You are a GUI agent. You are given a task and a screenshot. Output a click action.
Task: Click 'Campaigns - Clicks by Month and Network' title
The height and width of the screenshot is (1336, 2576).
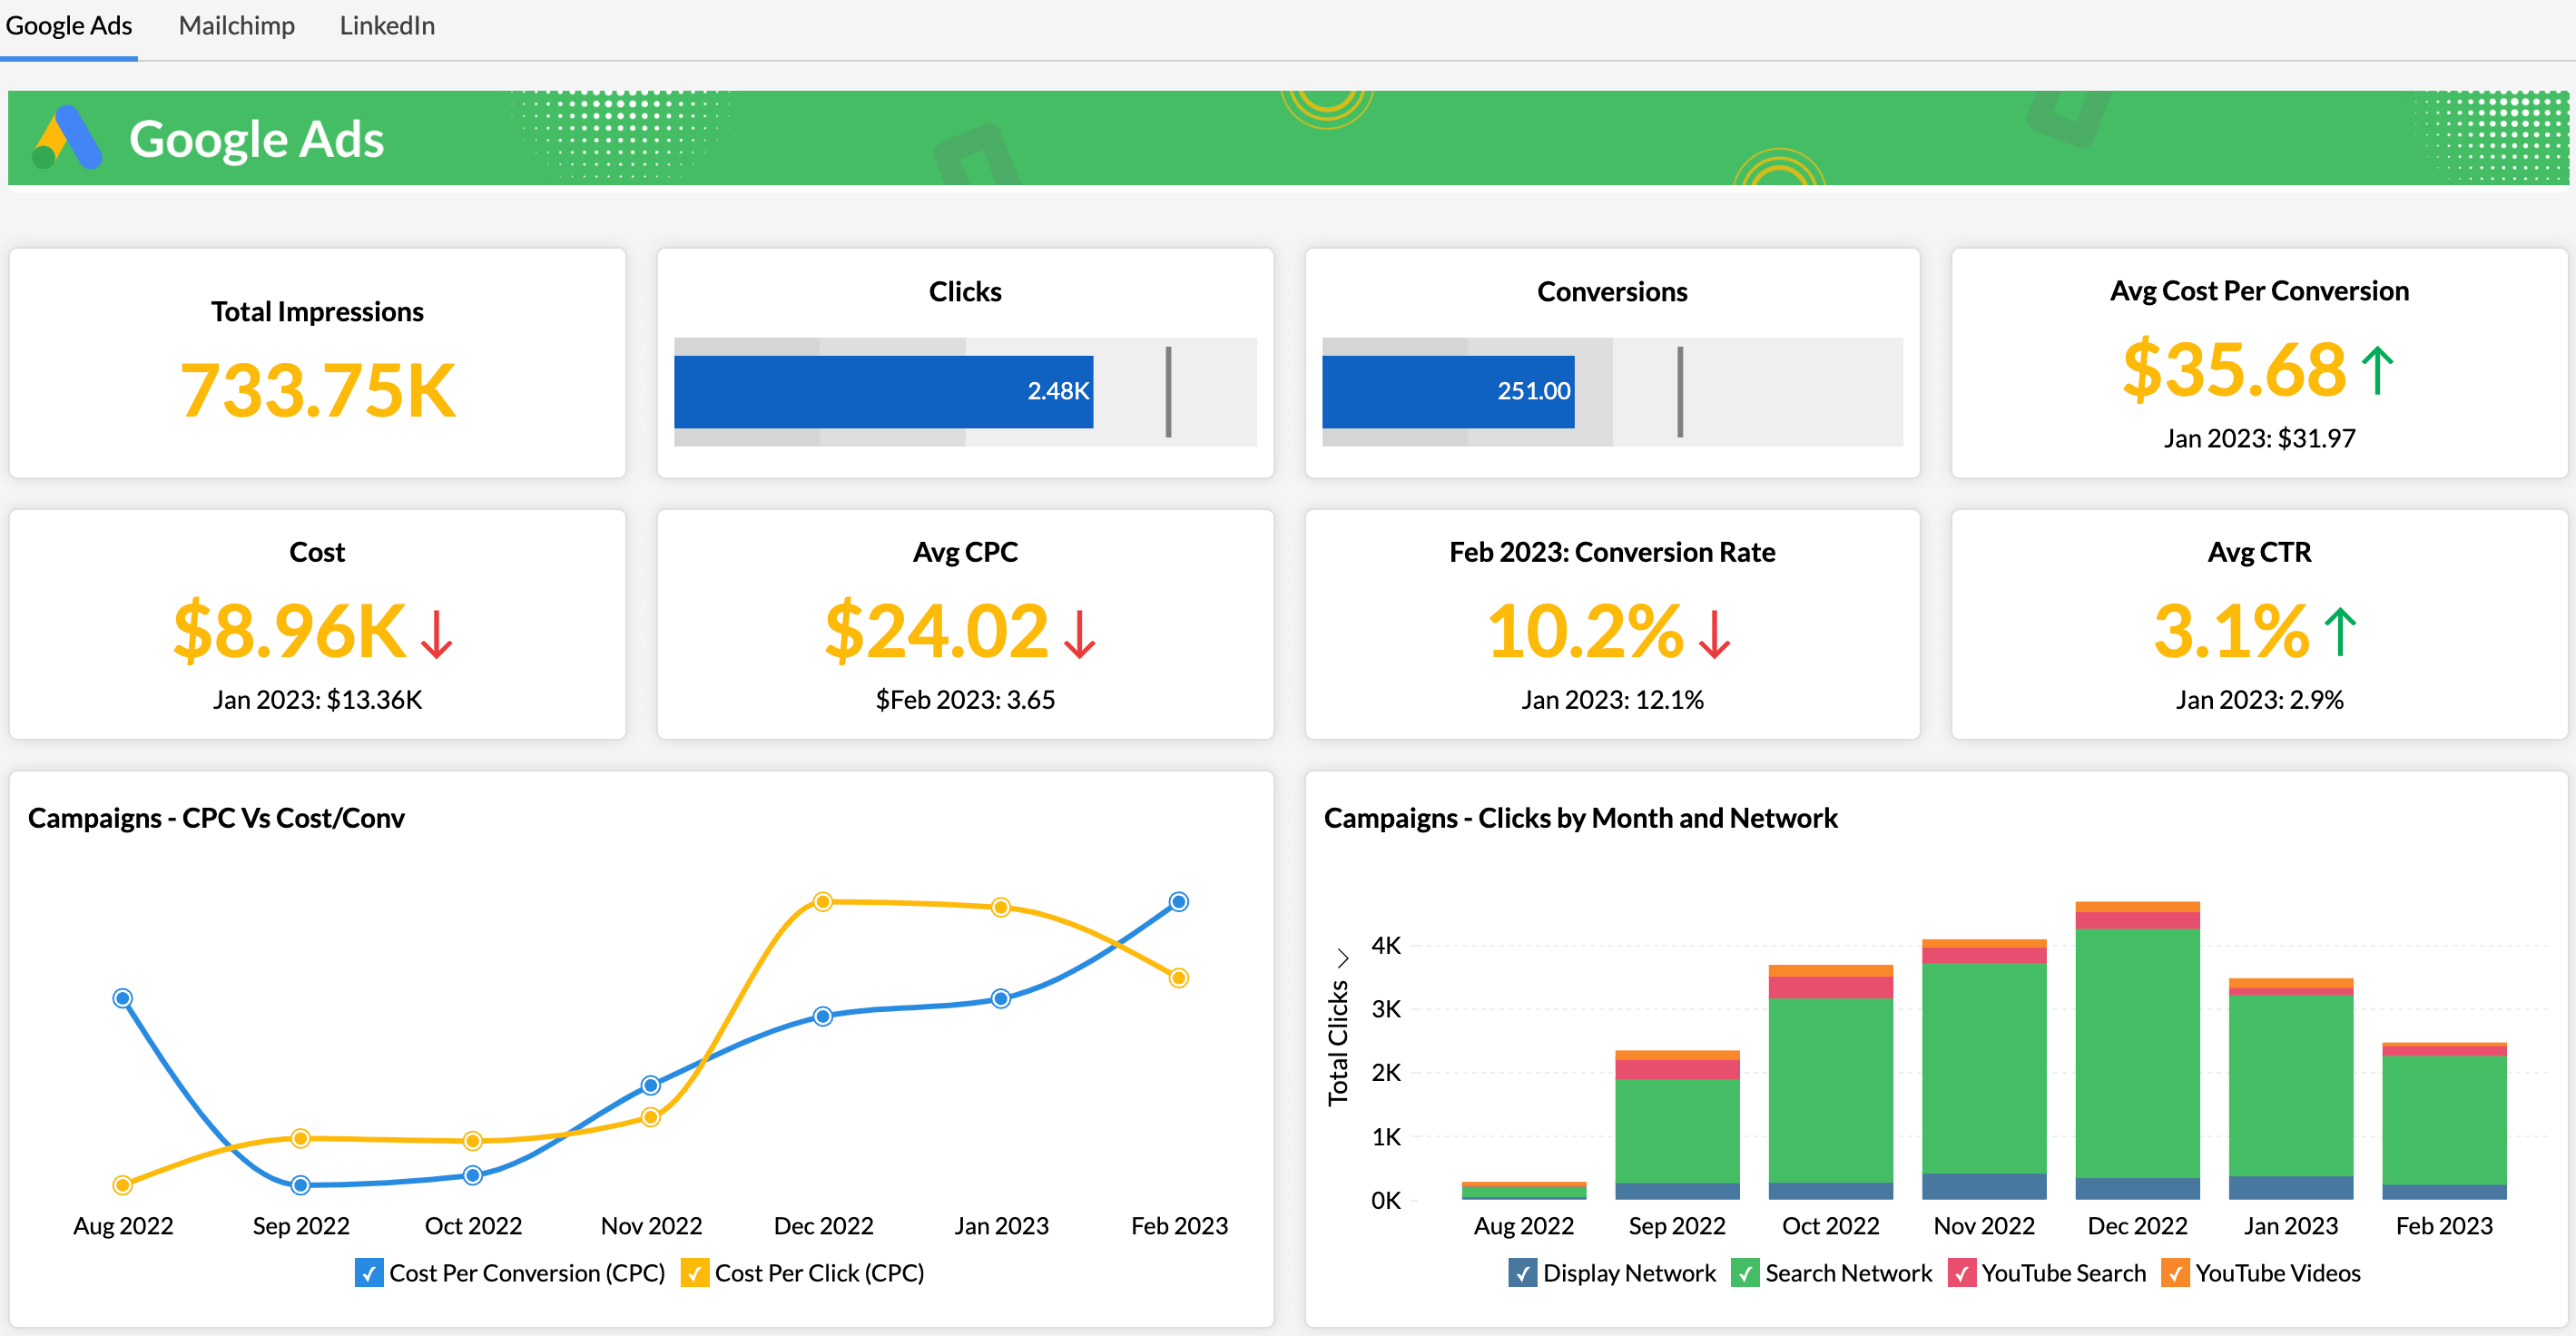pos(1580,818)
